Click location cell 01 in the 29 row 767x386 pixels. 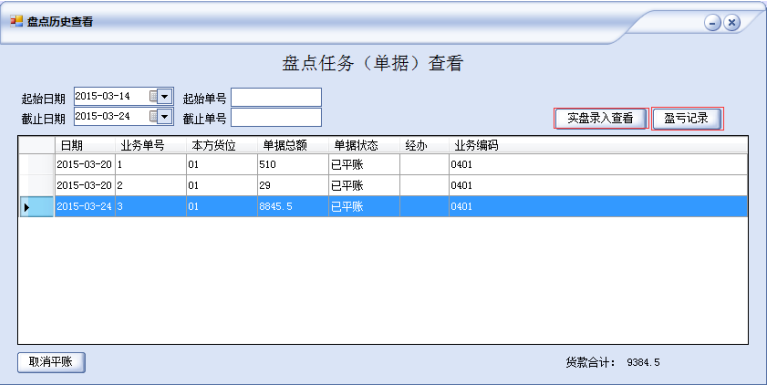(222, 185)
